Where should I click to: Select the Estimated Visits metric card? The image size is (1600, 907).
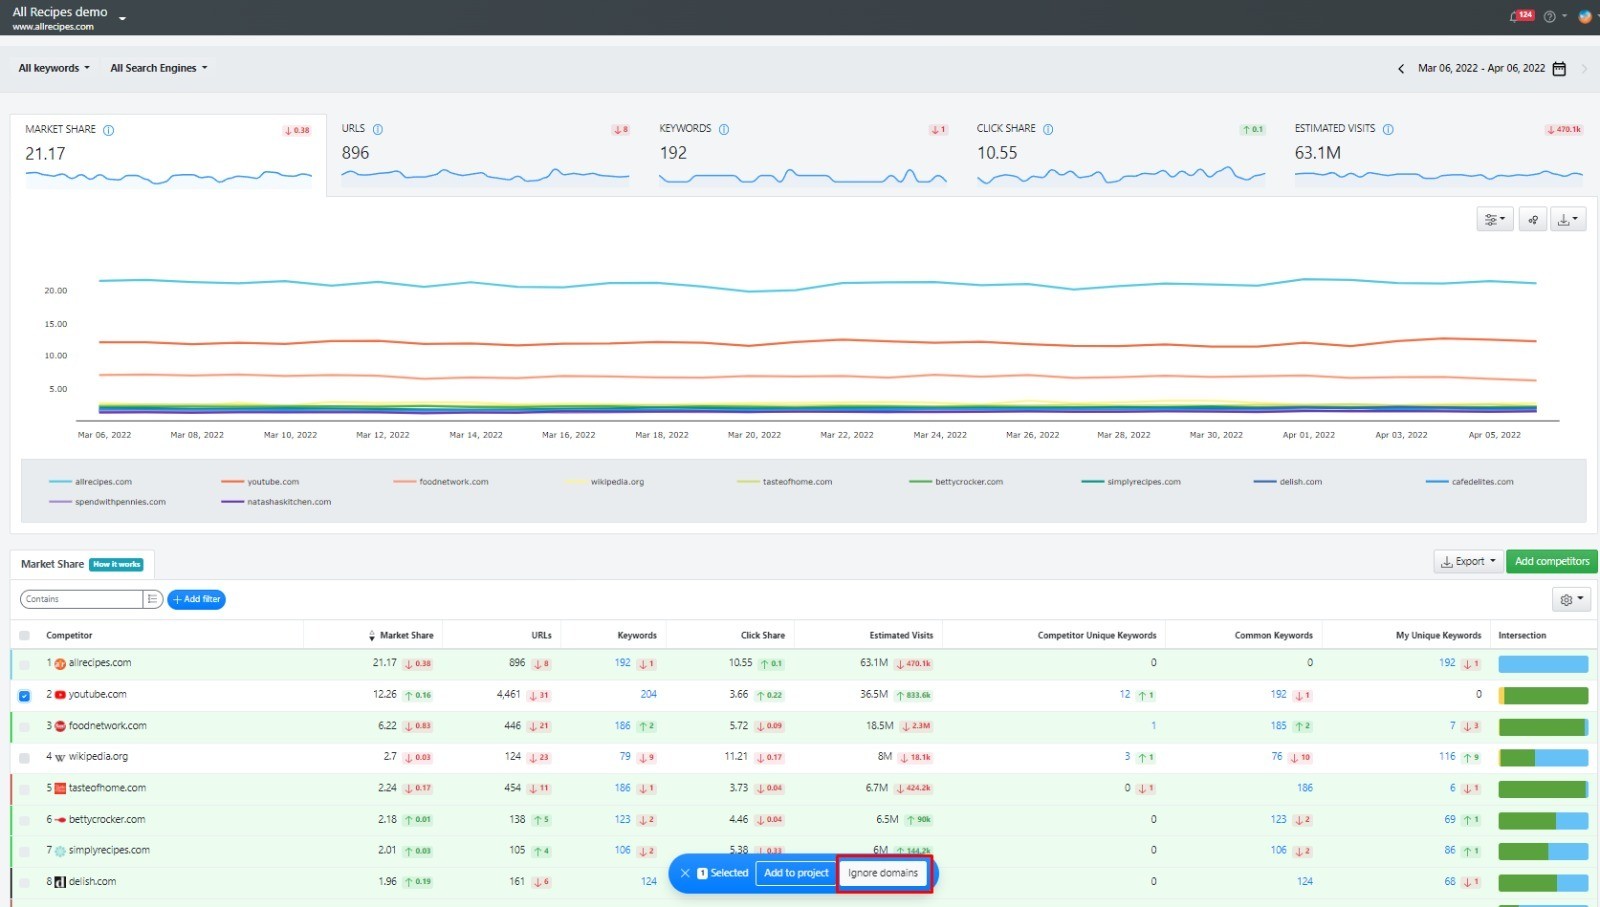(1438, 155)
